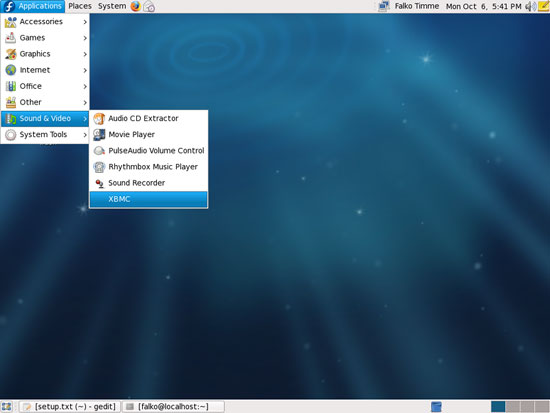Launch XBMC from the submenu

click(149, 199)
